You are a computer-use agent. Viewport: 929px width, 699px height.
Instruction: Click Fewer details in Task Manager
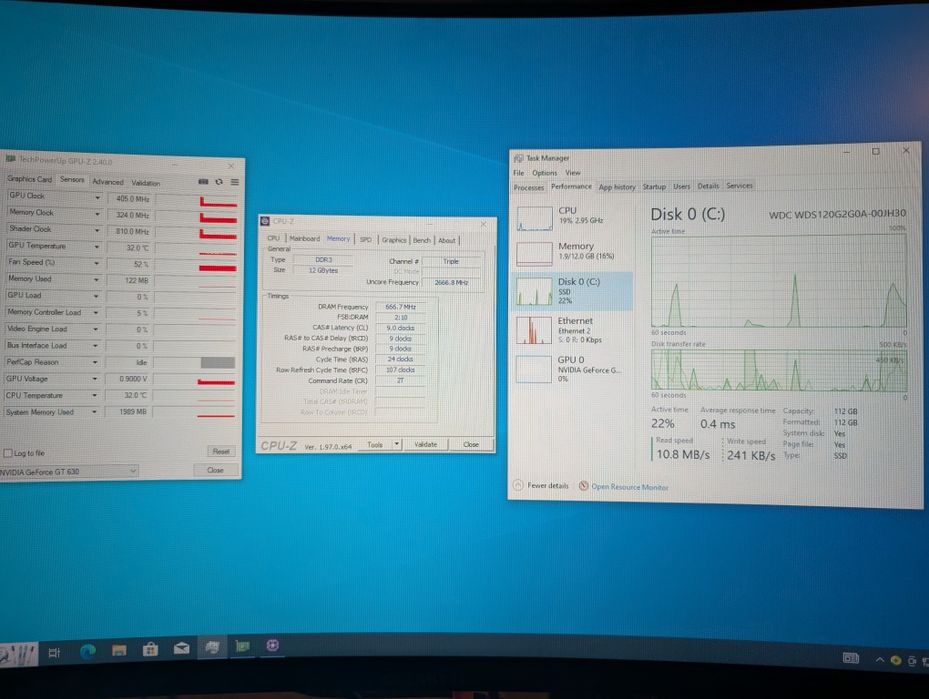547,486
